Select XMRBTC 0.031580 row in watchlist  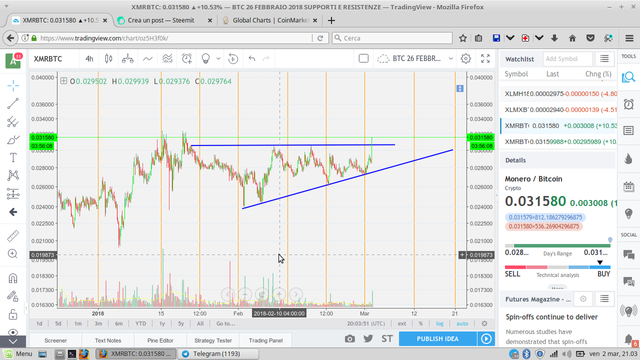(x=558, y=126)
